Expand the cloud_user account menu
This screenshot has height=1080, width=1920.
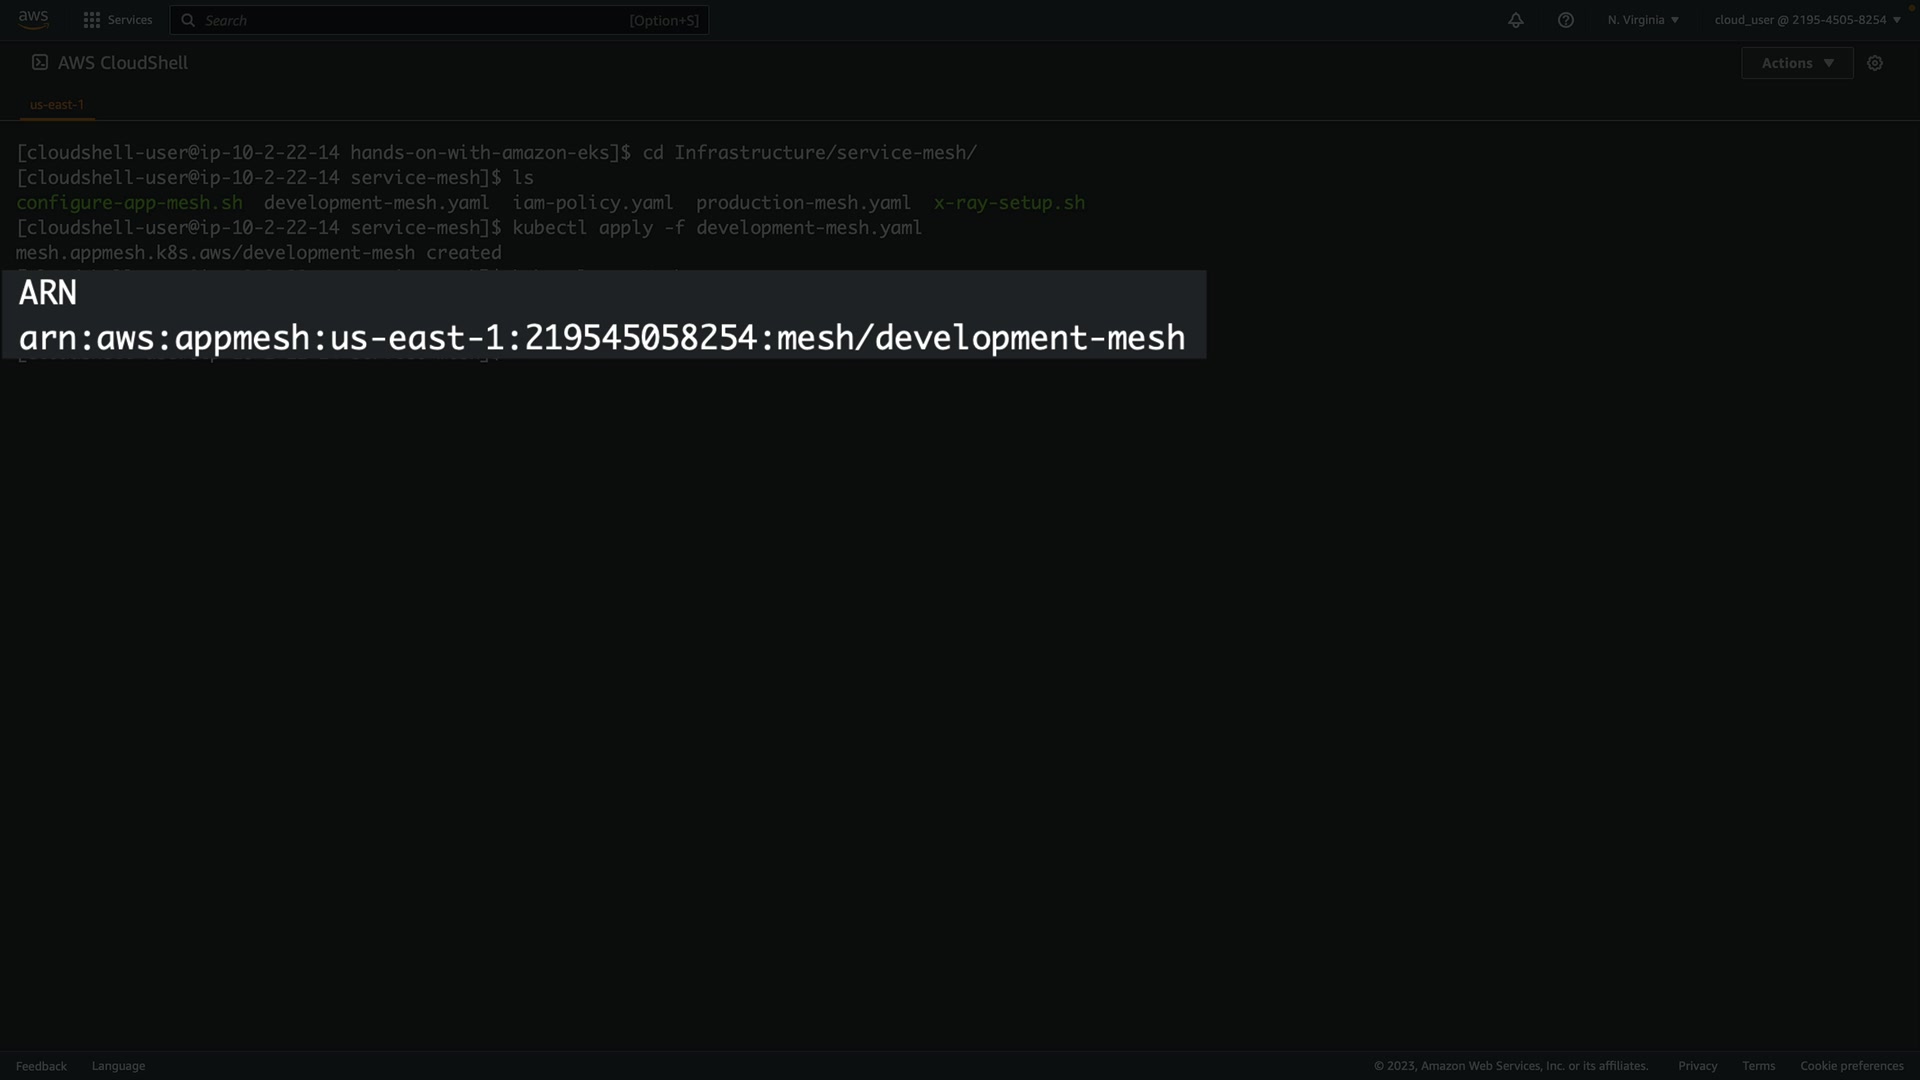(x=1807, y=20)
